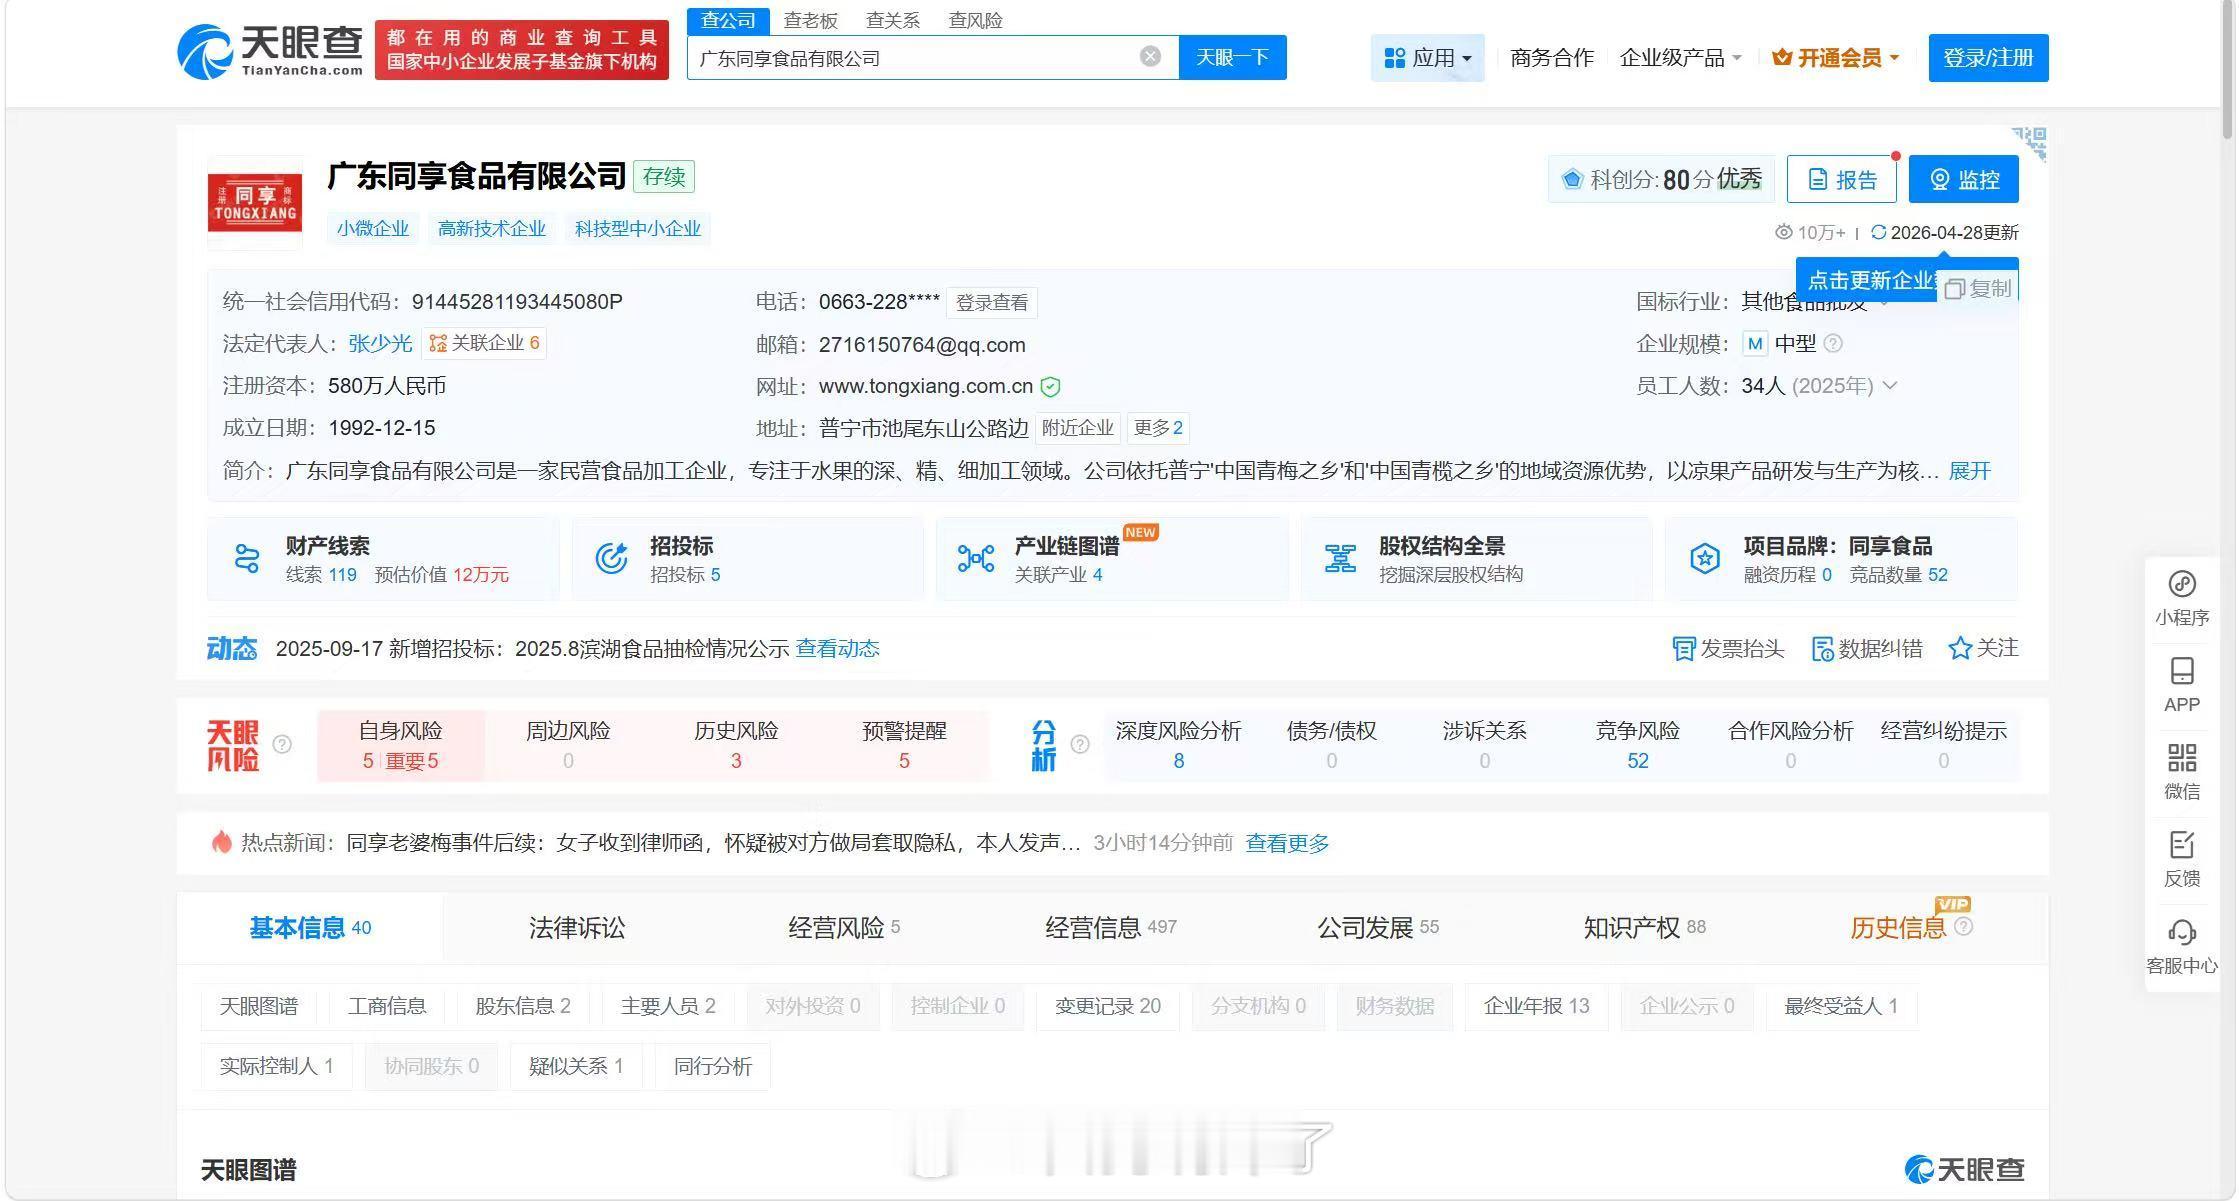Open the 项目品牌 同享食品 card
This screenshot has width=2239, height=1201.
pyautogui.click(x=1841, y=559)
